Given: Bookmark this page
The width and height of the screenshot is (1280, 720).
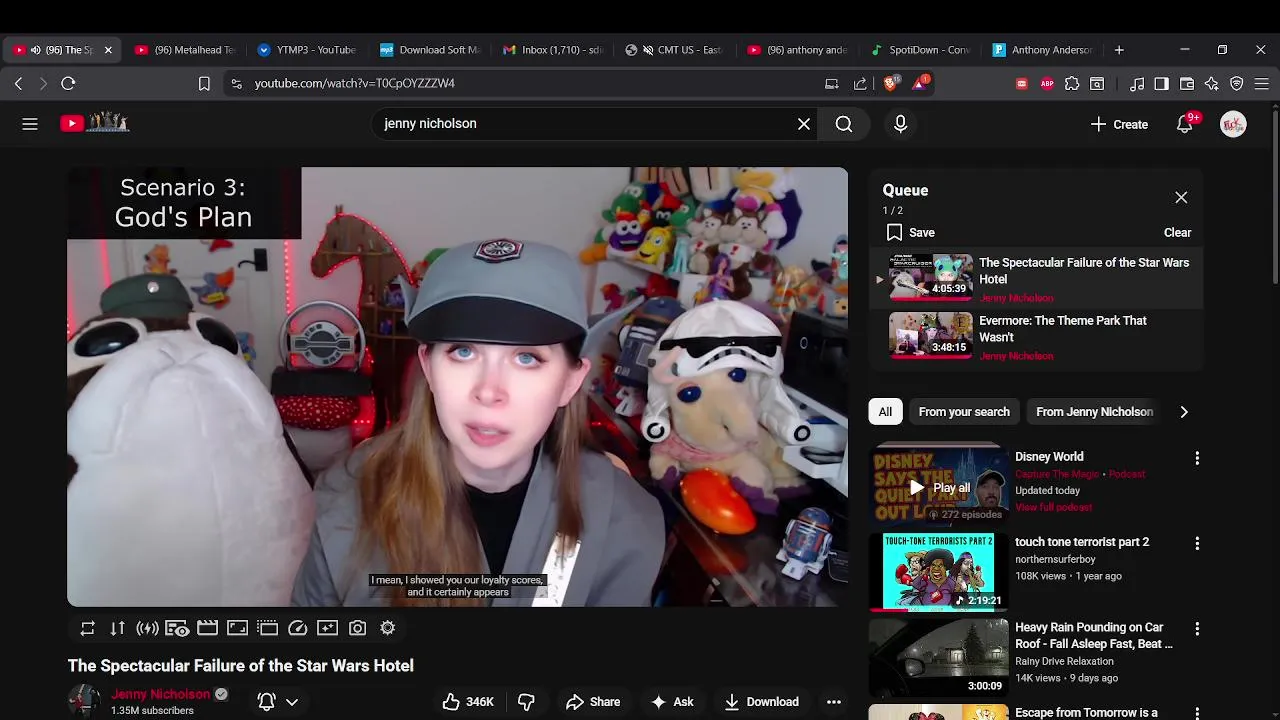Looking at the screenshot, I should (204, 84).
